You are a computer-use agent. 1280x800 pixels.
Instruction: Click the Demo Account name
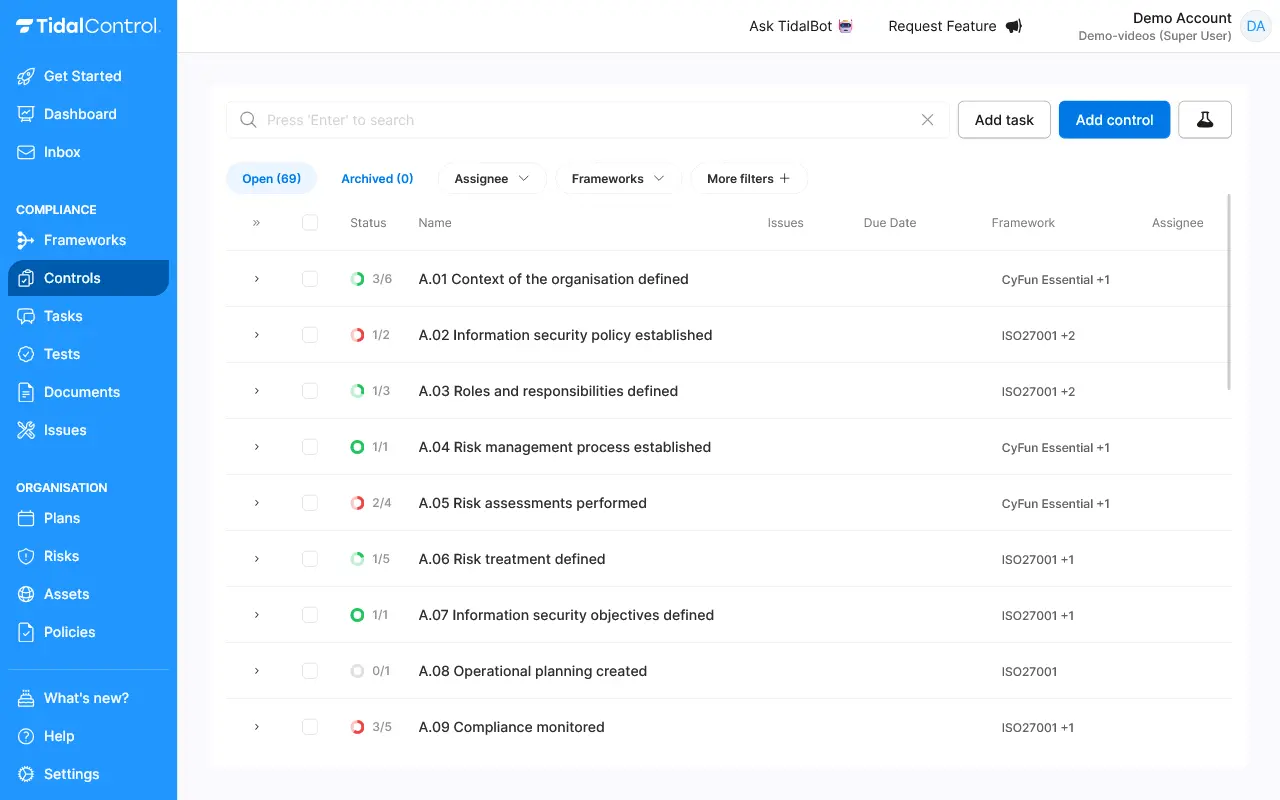[x=1182, y=18]
